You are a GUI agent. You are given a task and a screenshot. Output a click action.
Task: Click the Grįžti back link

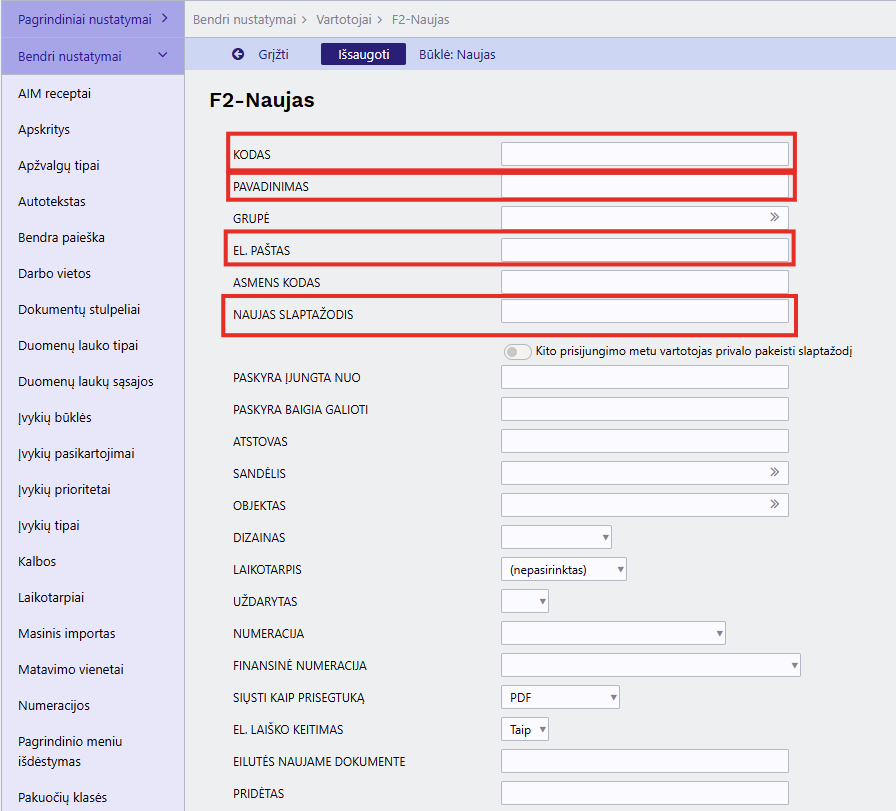[273, 54]
